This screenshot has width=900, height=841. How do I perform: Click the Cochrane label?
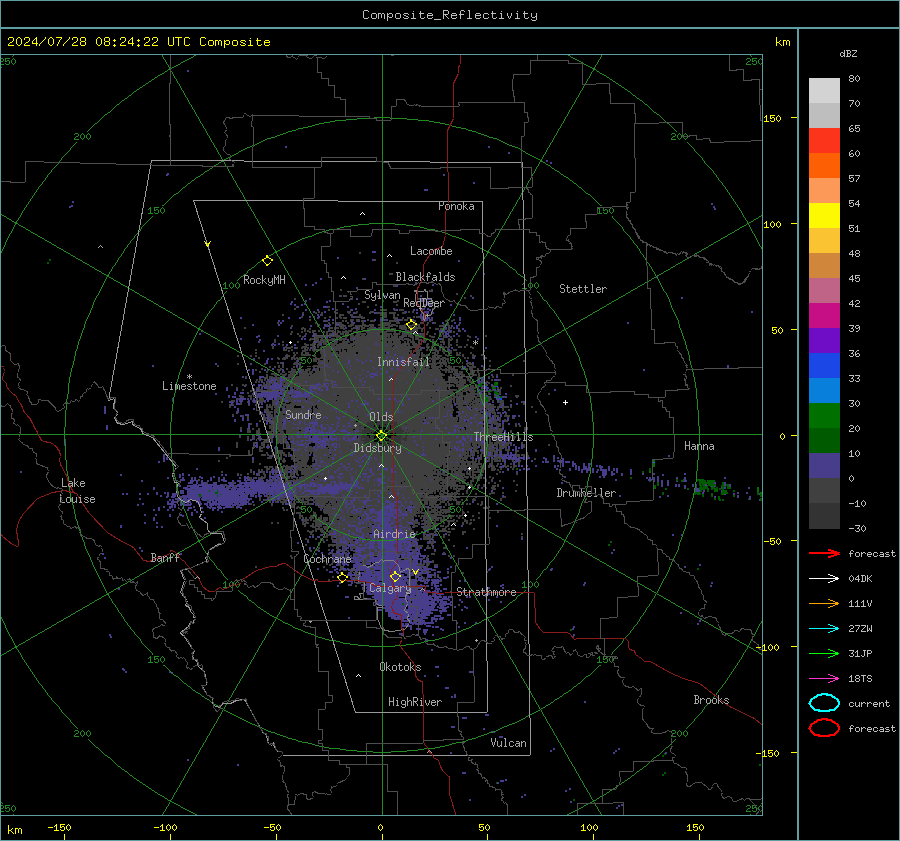pyautogui.click(x=327, y=559)
